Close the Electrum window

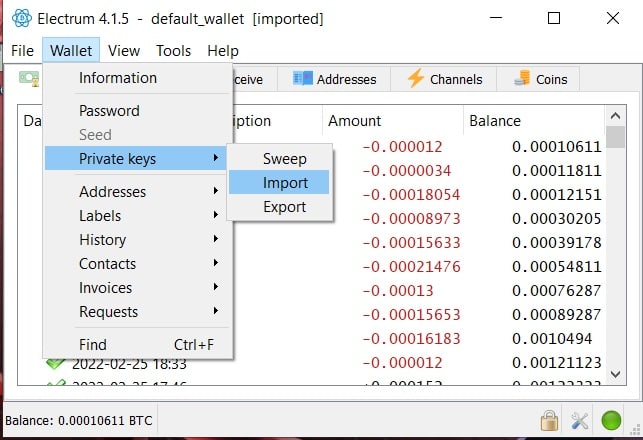(613, 18)
